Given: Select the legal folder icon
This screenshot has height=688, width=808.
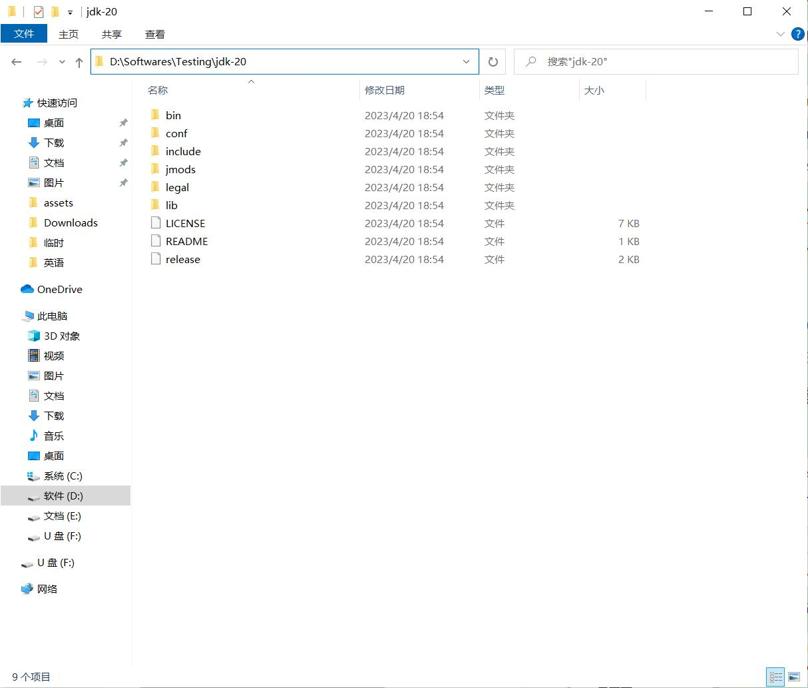Looking at the screenshot, I should click(x=155, y=187).
